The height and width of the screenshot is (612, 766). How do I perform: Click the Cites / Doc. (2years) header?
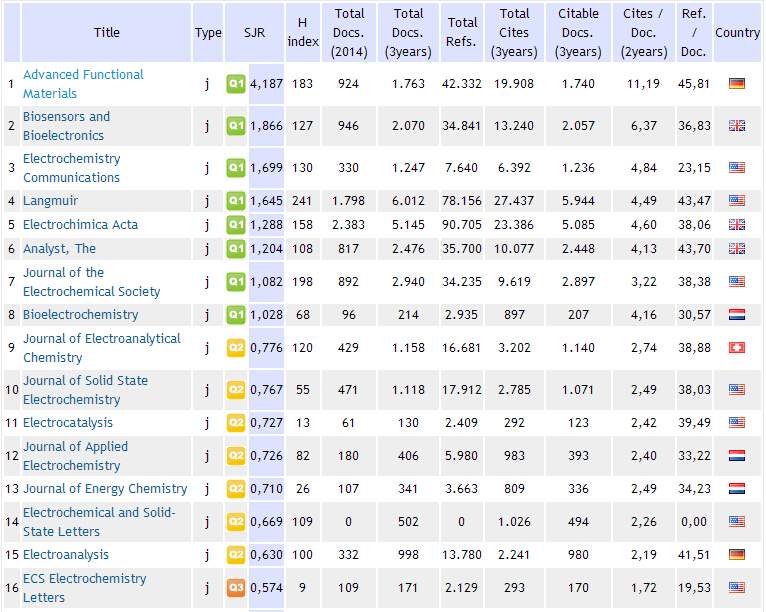coord(643,33)
